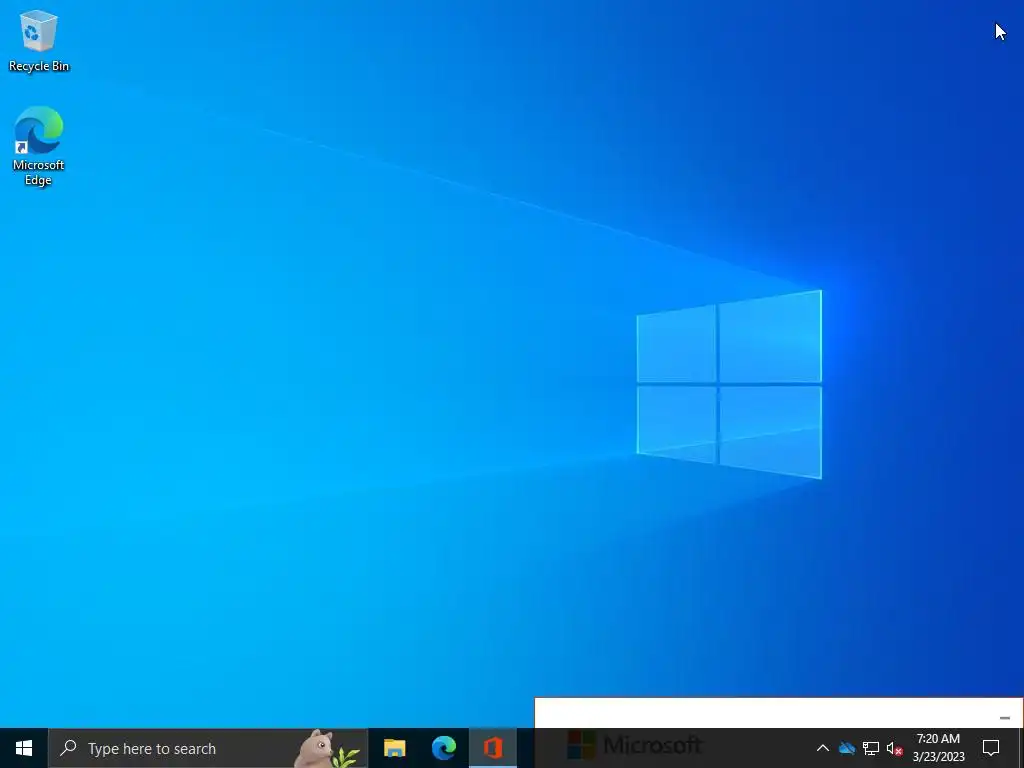Open the clock showing 7:20 AM
This screenshot has height=768, width=1024.
(x=938, y=748)
